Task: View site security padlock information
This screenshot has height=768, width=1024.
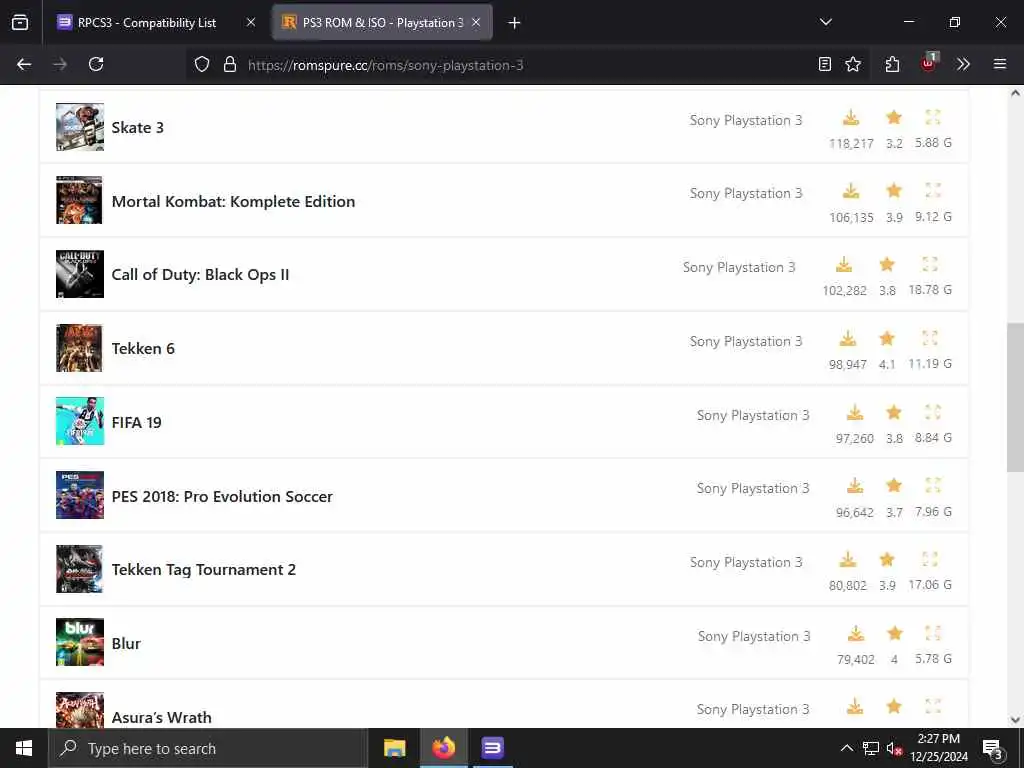Action: tap(230, 64)
